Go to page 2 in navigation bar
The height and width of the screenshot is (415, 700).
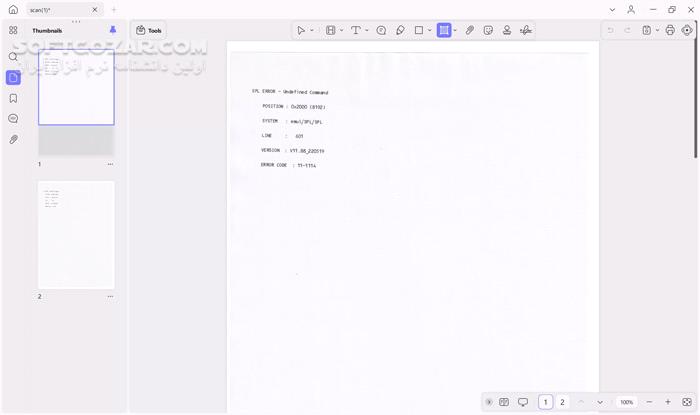[562, 402]
